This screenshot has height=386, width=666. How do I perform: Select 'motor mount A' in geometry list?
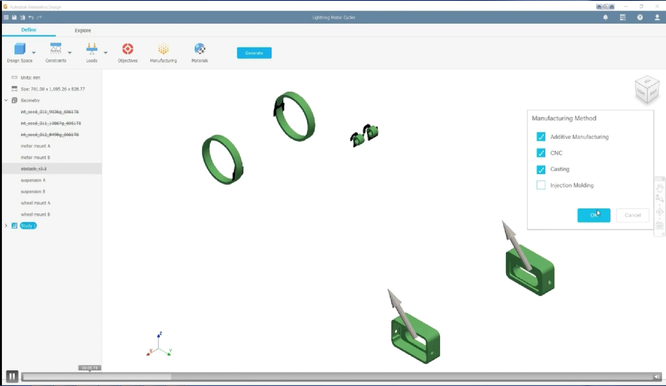click(36, 146)
